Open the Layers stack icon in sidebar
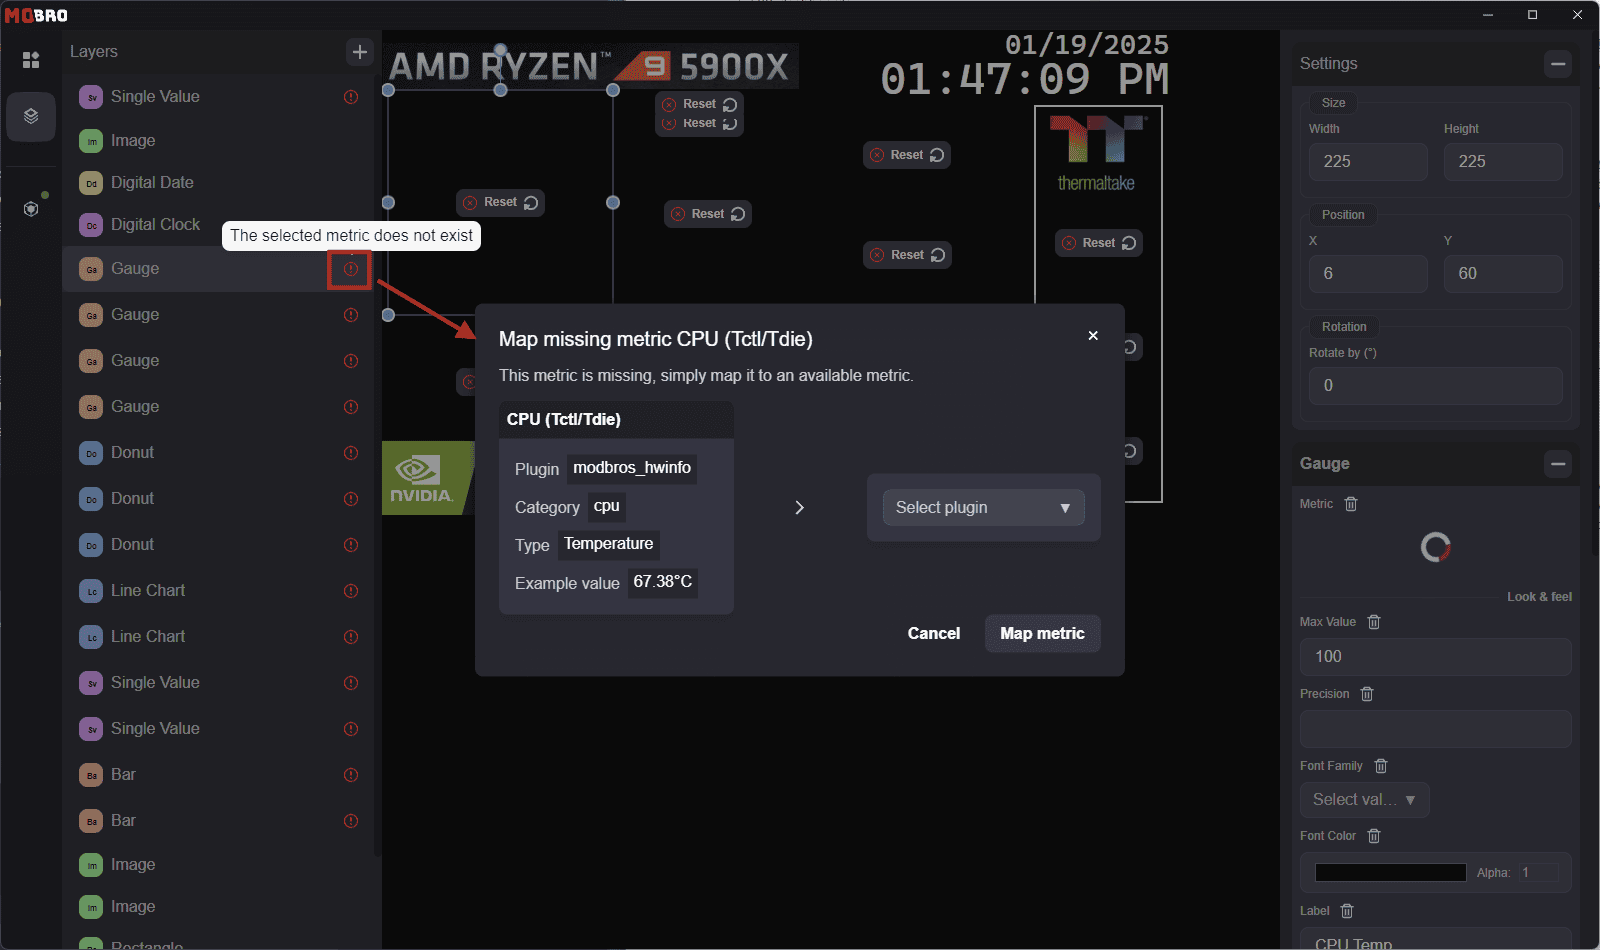Image resolution: width=1600 pixels, height=950 pixels. click(x=31, y=116)
